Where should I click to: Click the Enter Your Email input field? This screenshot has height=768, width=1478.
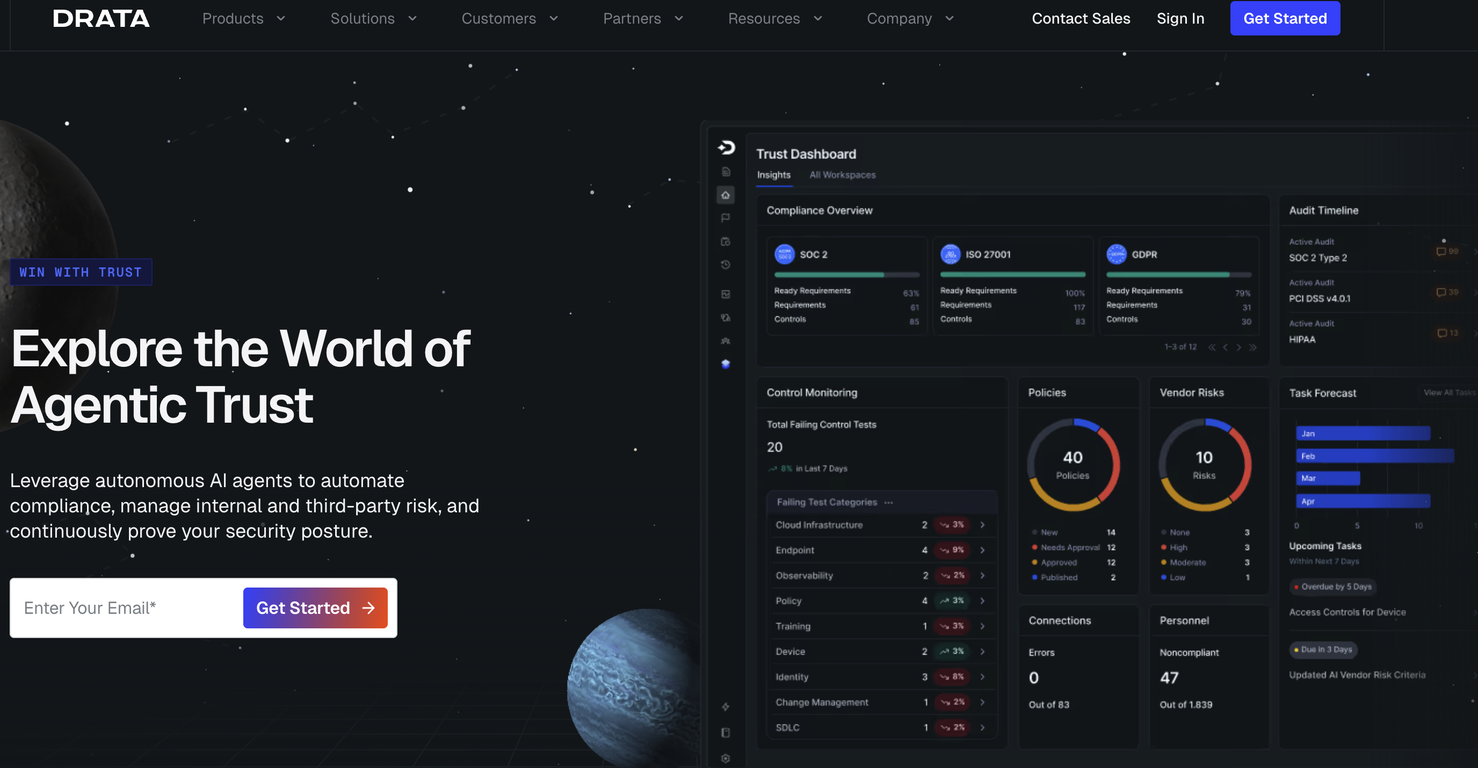click(127, 608)
